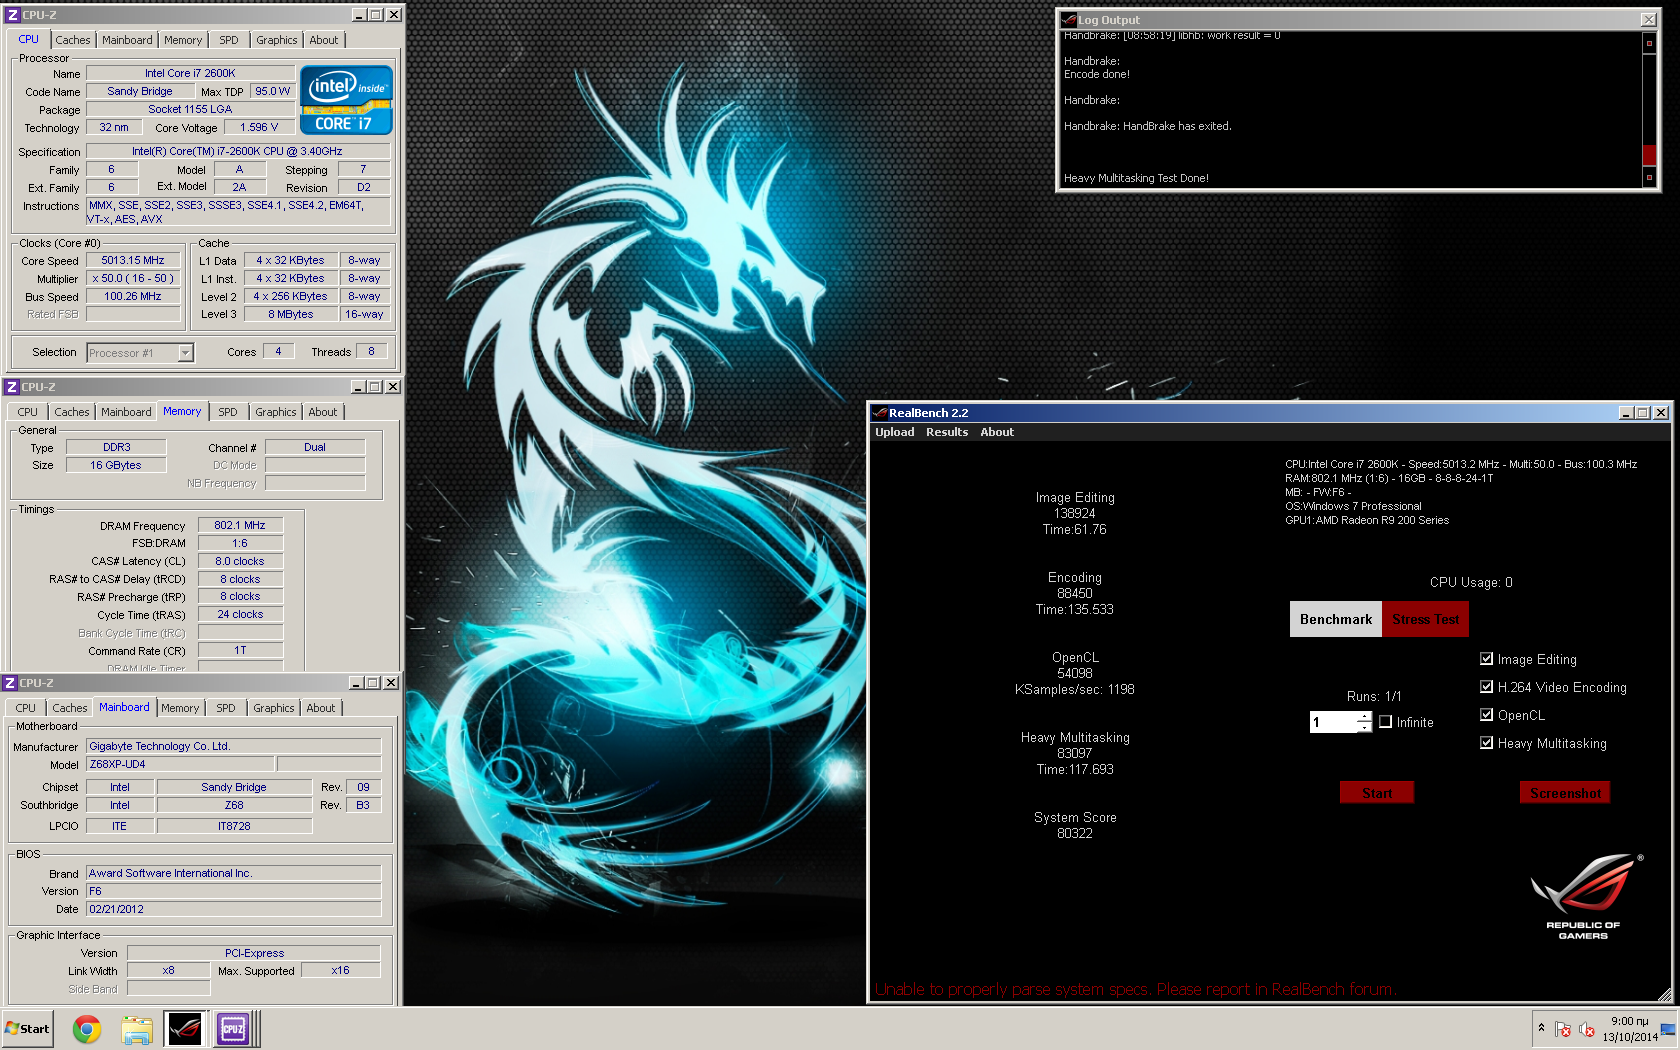1680x1050 pixels.
Task: Switch to Memory tab in top CPU-Z window
Action: 183,40
